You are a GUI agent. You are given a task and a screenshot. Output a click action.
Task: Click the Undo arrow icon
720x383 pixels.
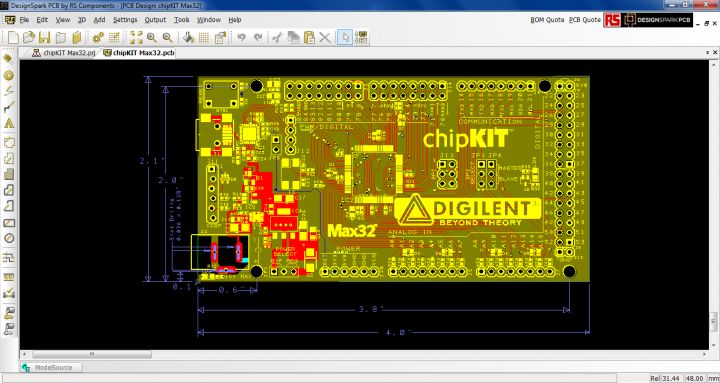point(242,37)
